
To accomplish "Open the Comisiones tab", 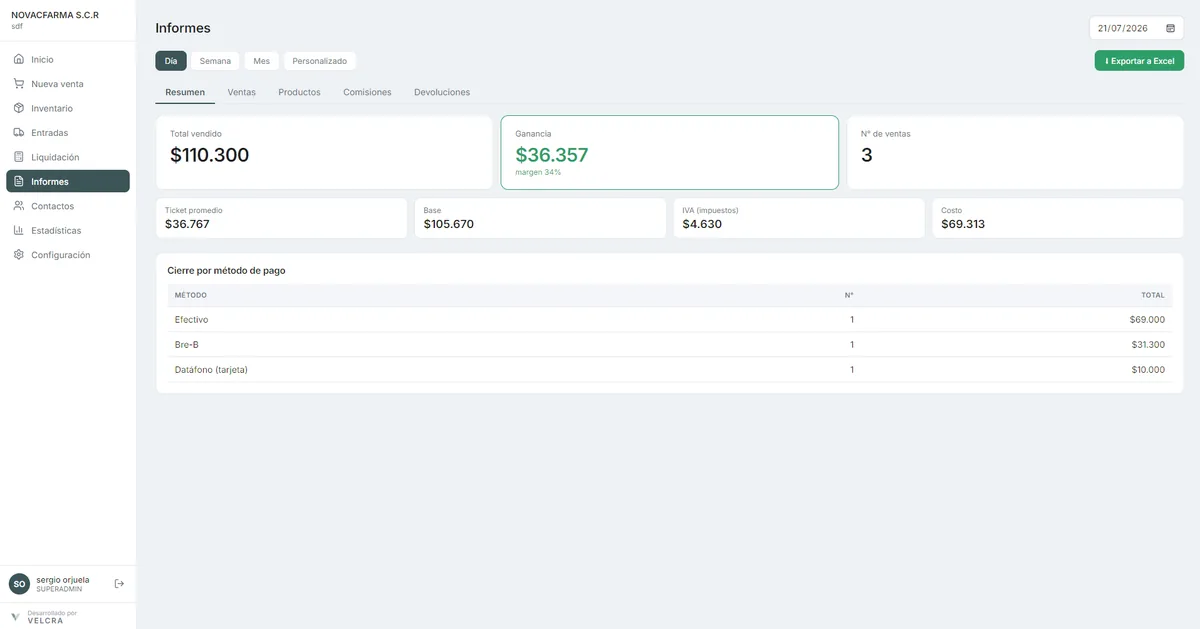I will (367, 92).
